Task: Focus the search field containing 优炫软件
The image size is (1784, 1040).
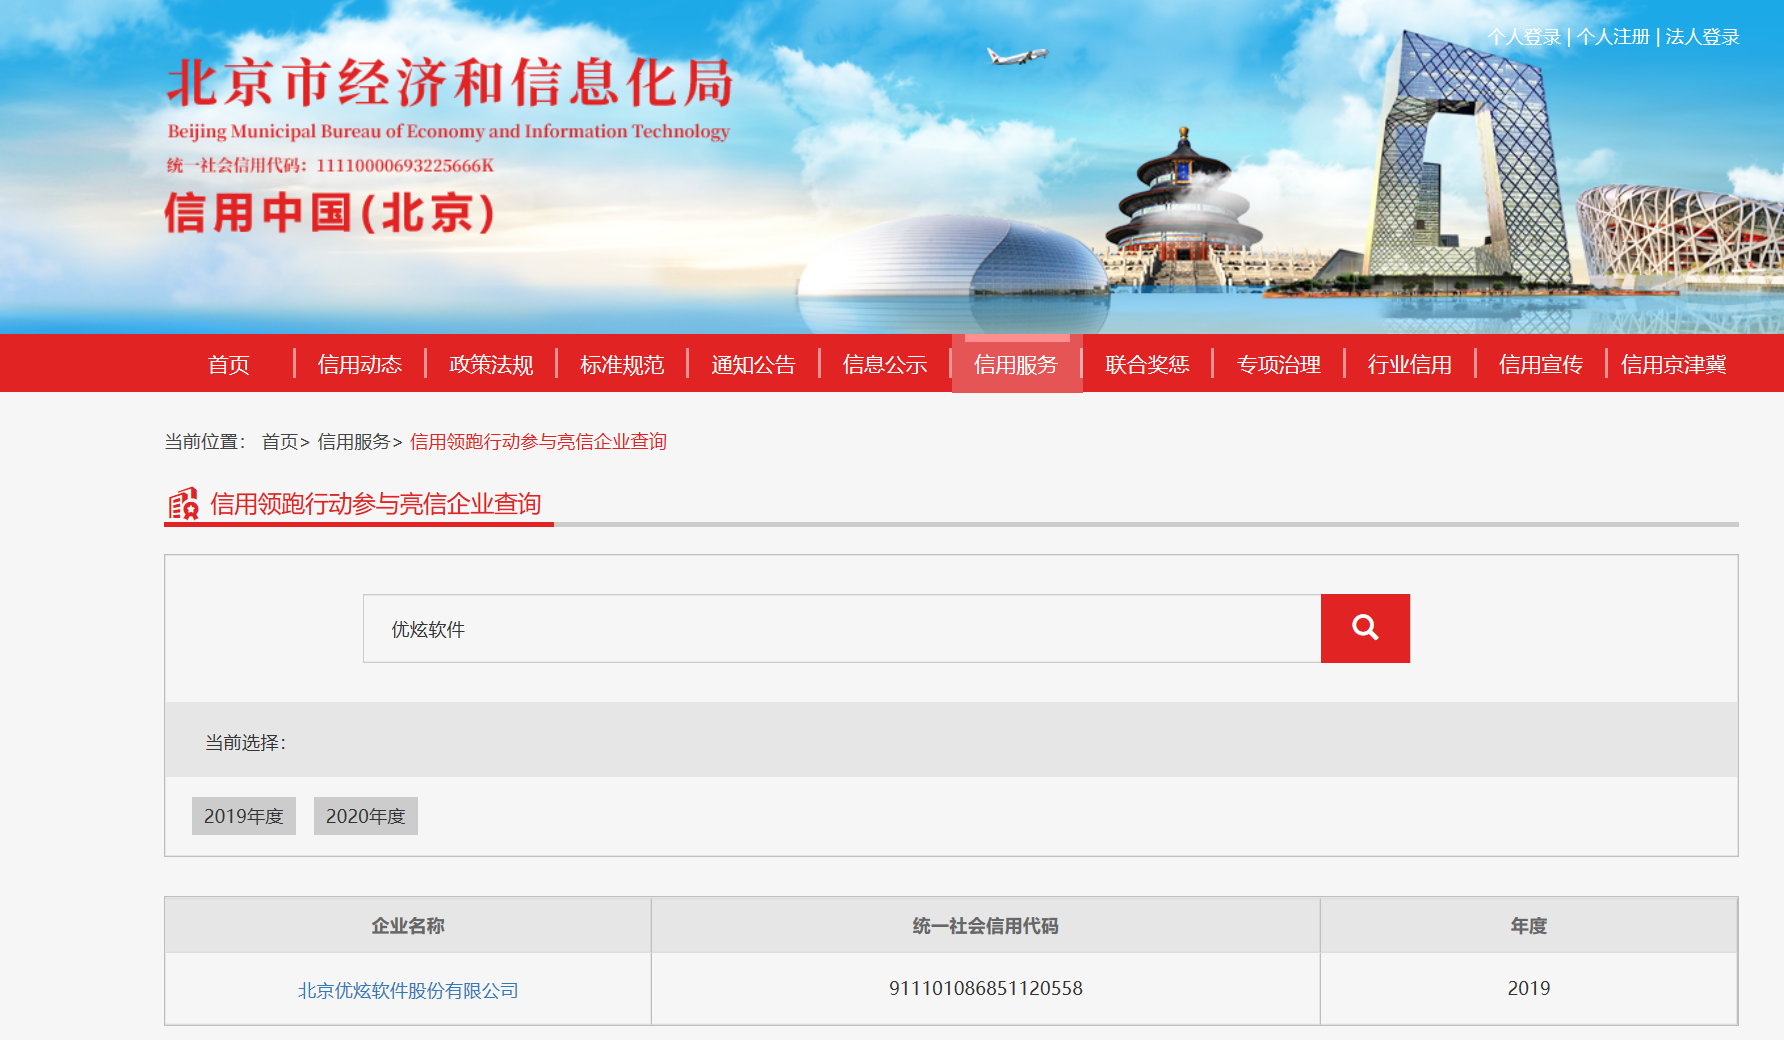Action: [x=840, y=629]
